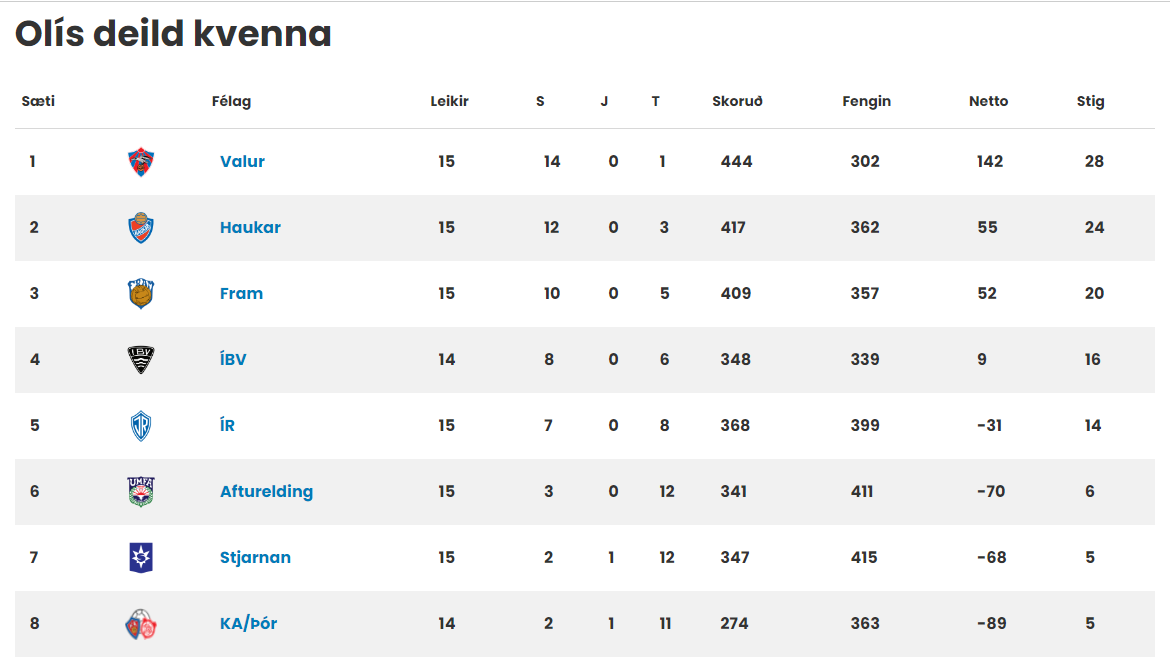
Task: Click the Stig column header
Action: [1090, 101]
